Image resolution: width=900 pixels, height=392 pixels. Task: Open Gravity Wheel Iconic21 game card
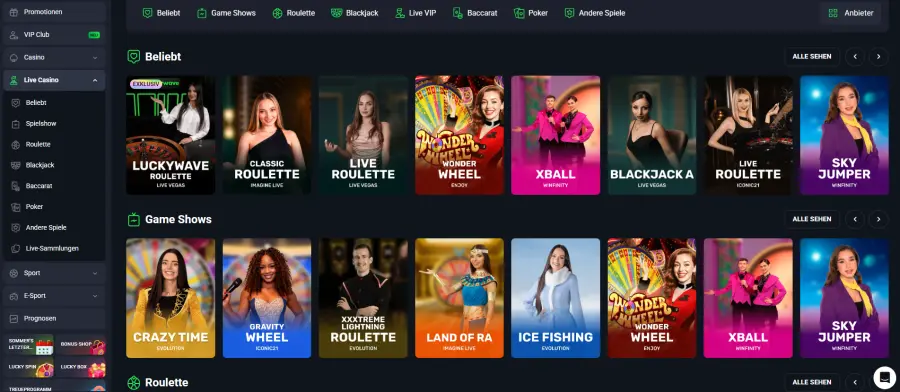(267, 298)
